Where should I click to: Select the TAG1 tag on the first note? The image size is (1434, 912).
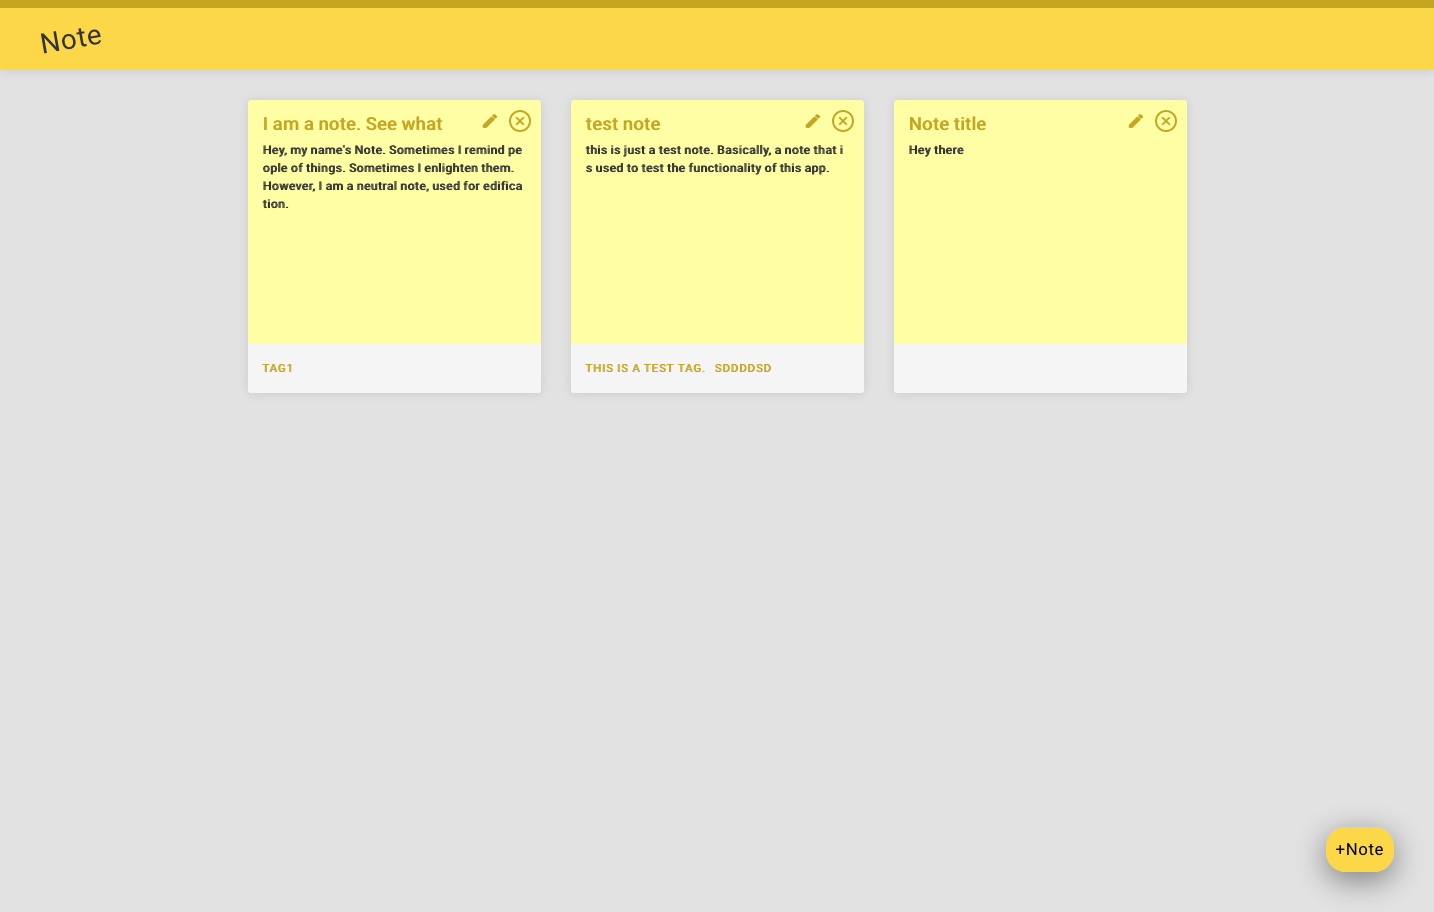pyautogui.click(x=278, y=368)
